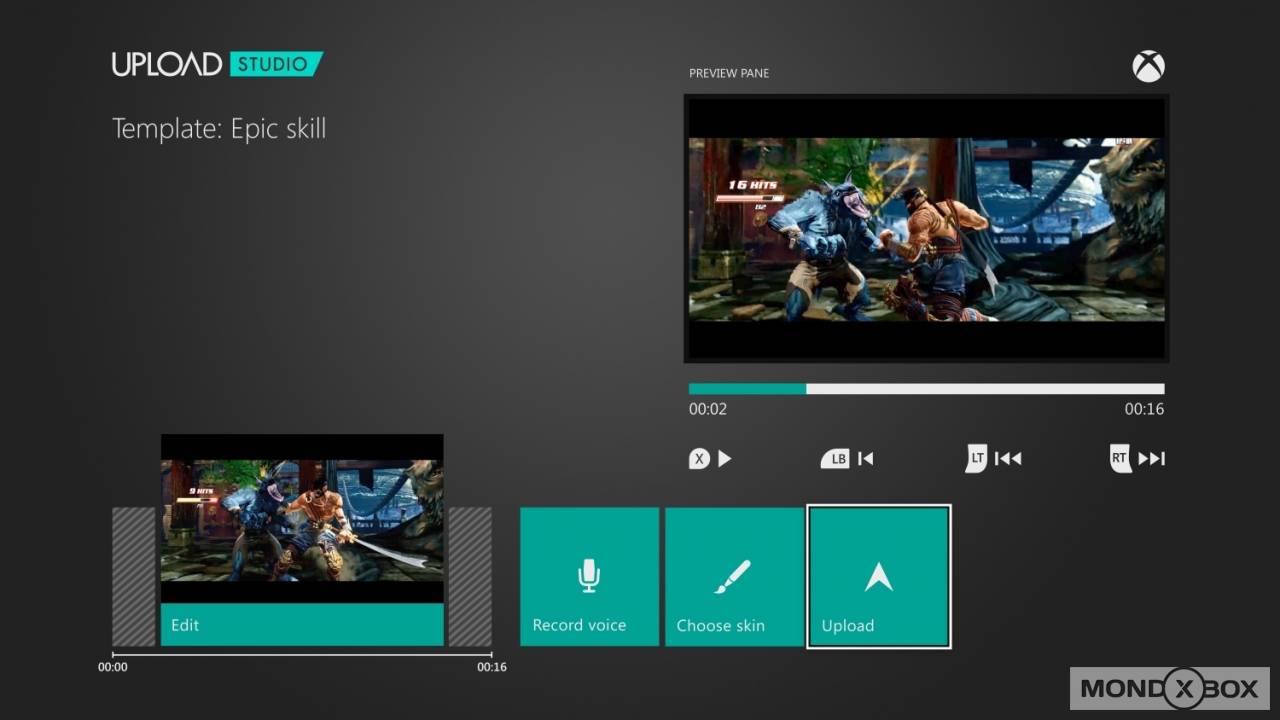Hit the Upload arrow icon tile

pyautogui.click(x=878, y=576)
